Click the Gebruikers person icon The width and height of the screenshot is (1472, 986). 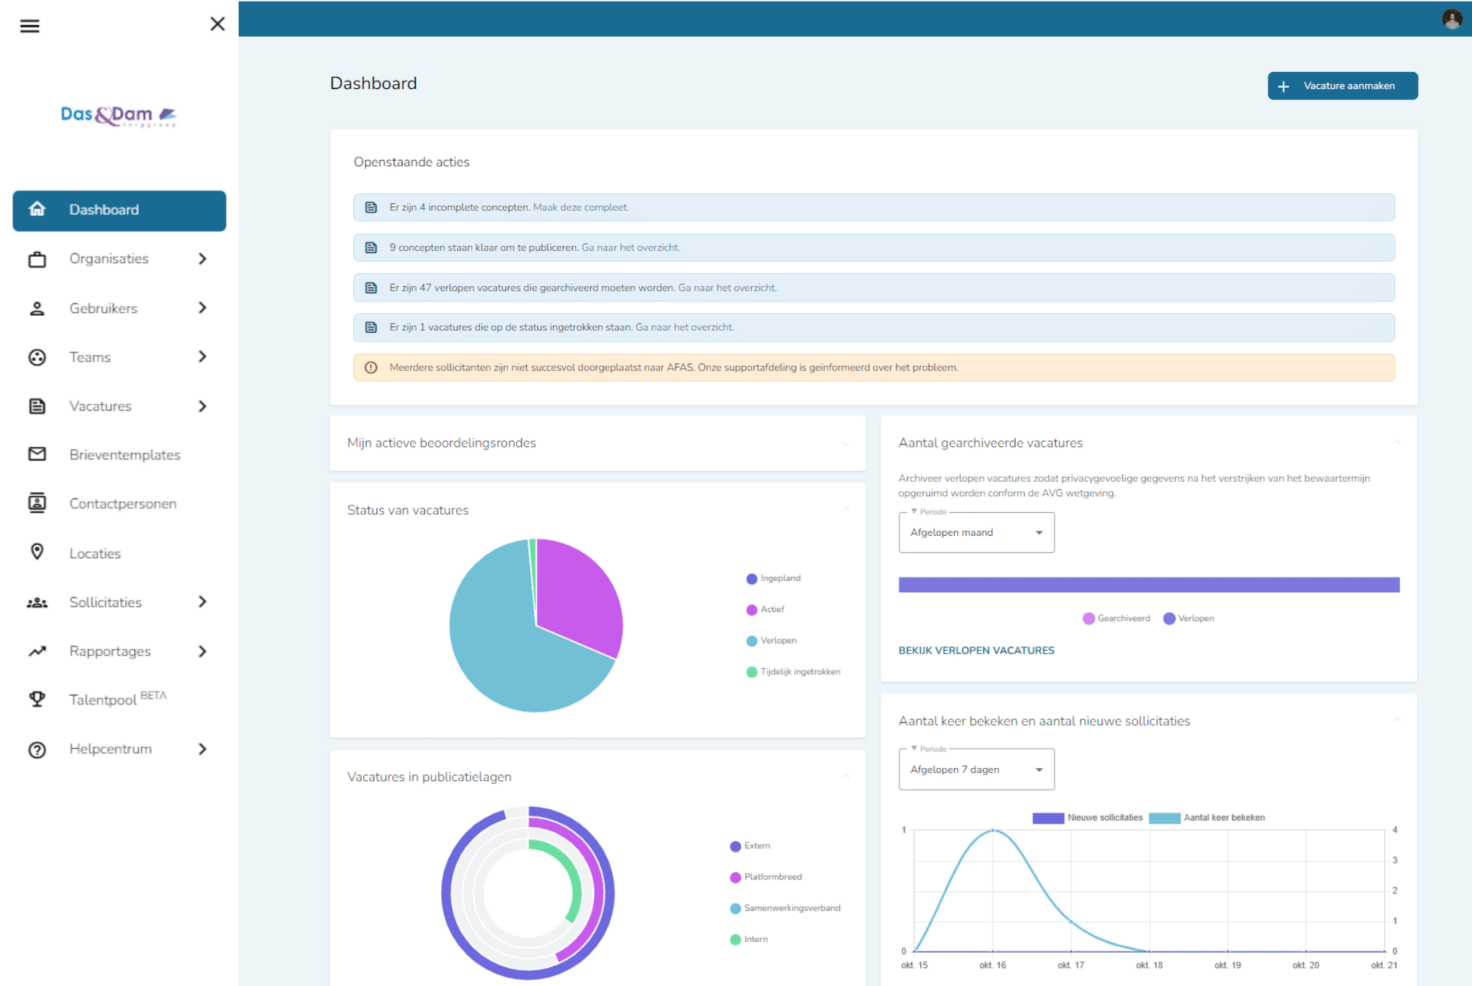(x=37, y=308)
